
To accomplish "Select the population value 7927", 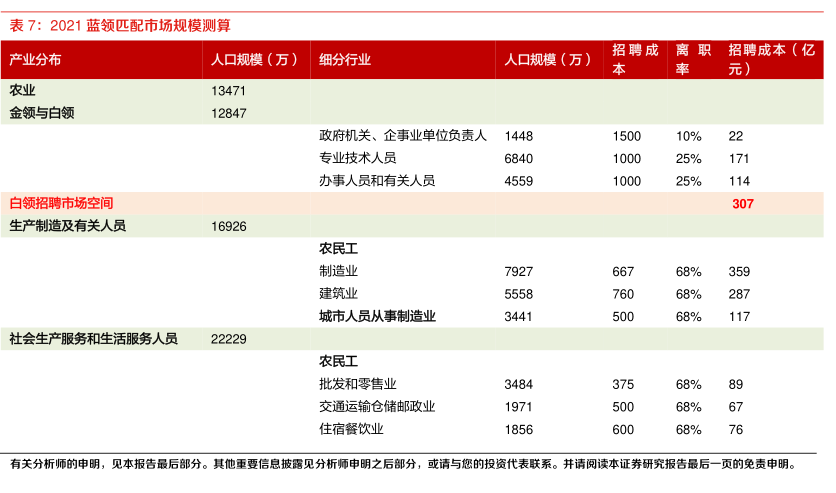I will [x=519, y=271].
